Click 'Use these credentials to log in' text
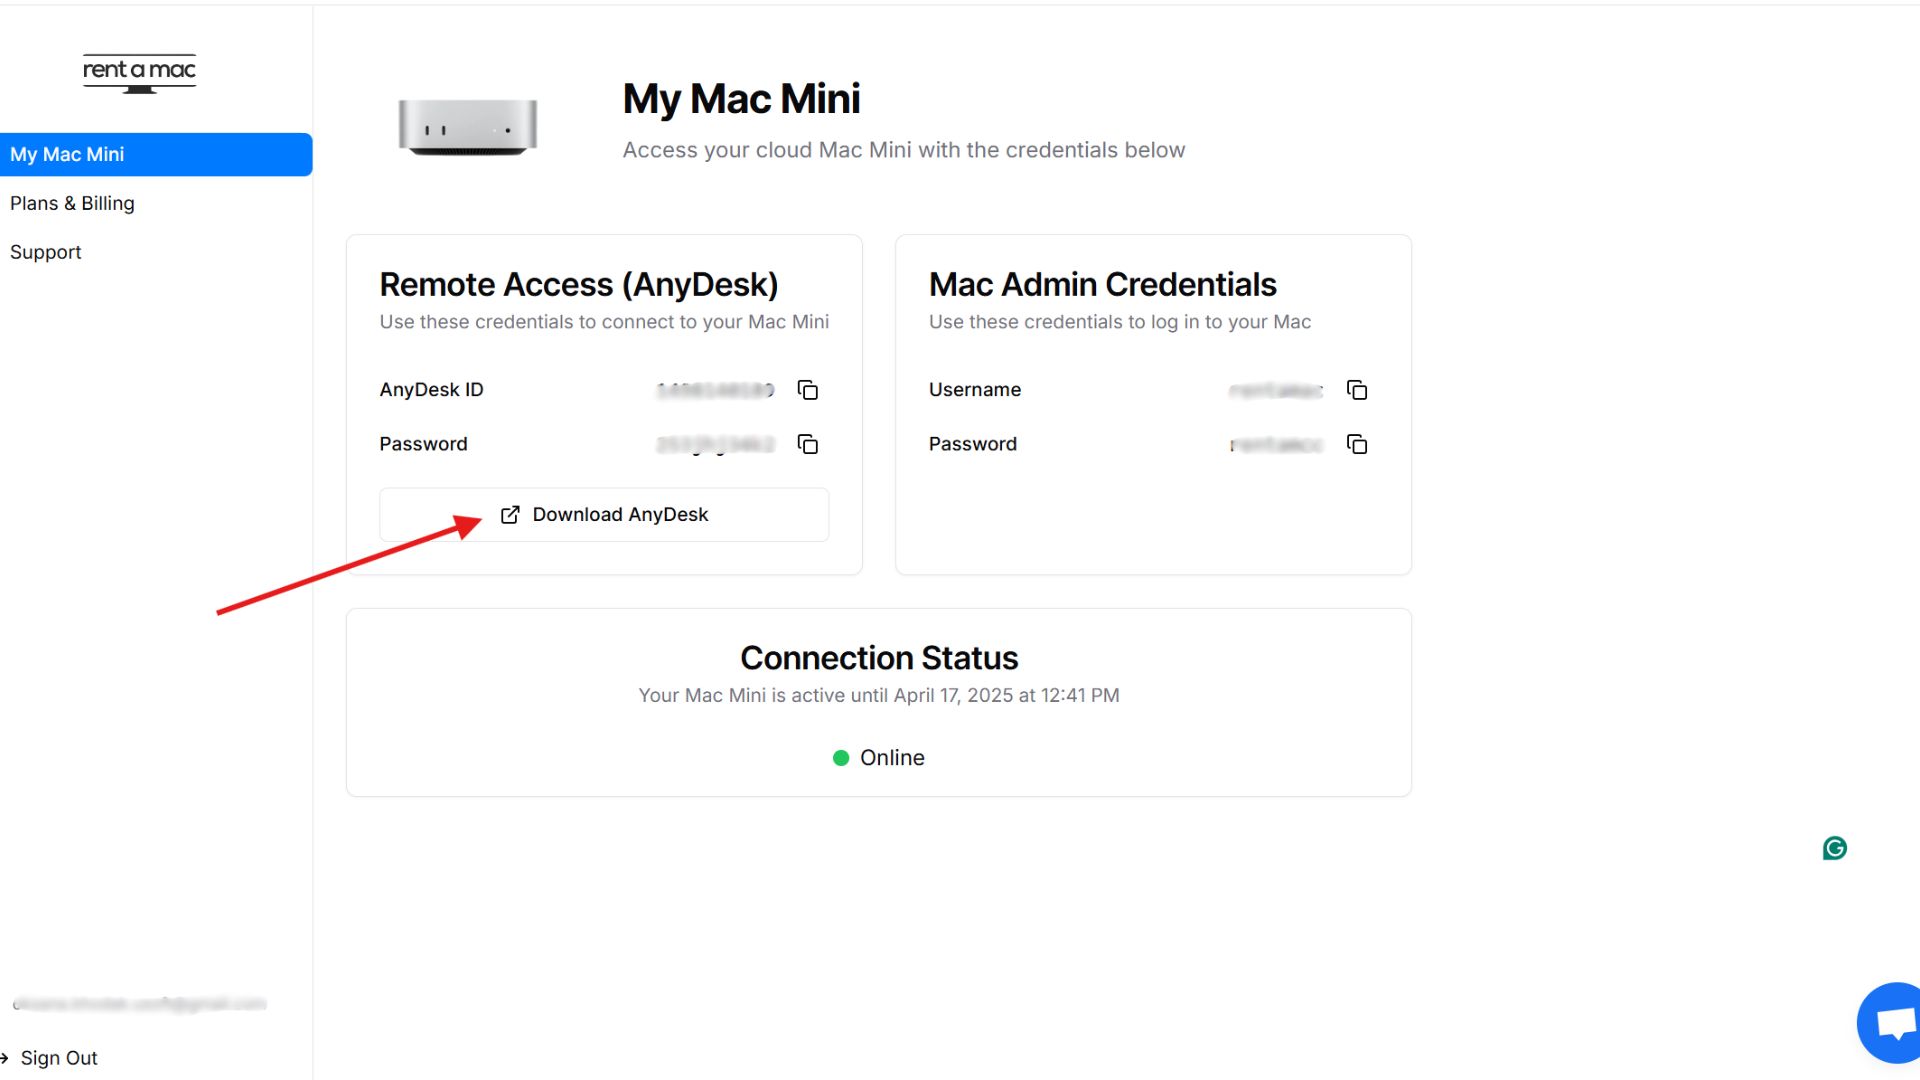 tap(1120, 322)
